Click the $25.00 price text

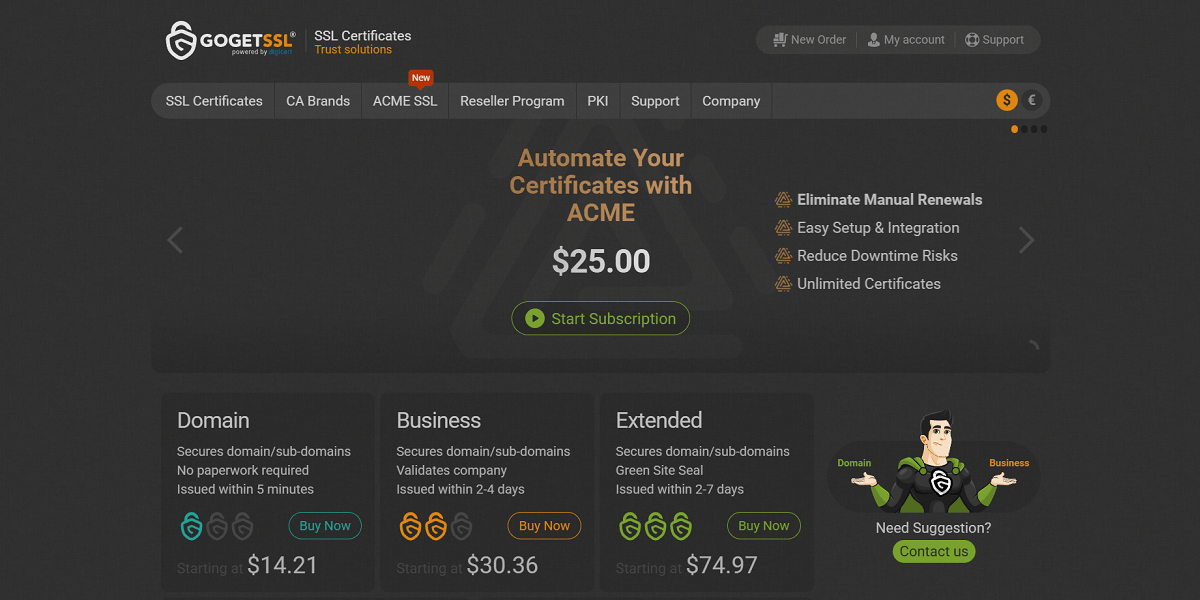[601, 261]
